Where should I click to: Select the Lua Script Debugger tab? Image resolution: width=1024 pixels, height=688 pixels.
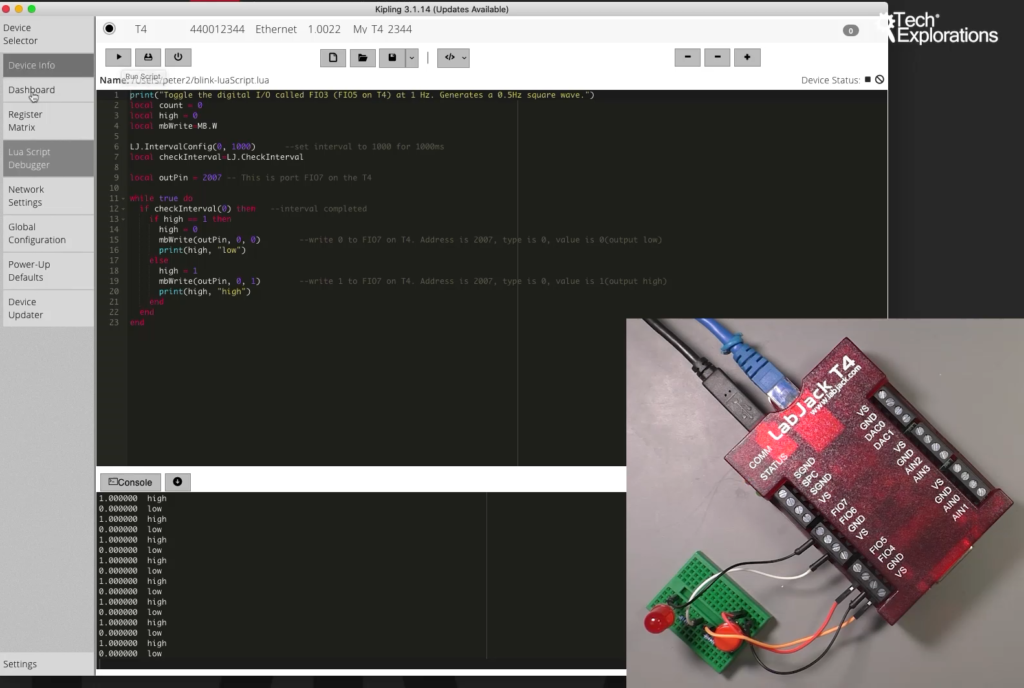48,158
